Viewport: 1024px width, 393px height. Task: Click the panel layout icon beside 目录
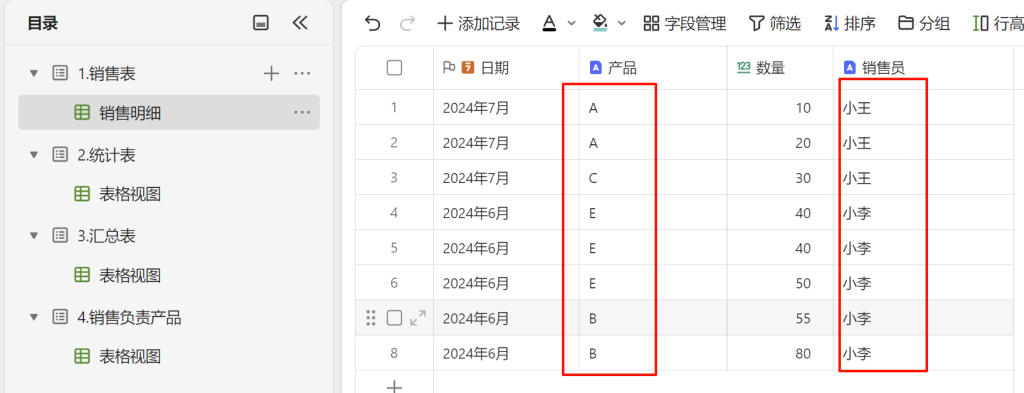(261, 24)
